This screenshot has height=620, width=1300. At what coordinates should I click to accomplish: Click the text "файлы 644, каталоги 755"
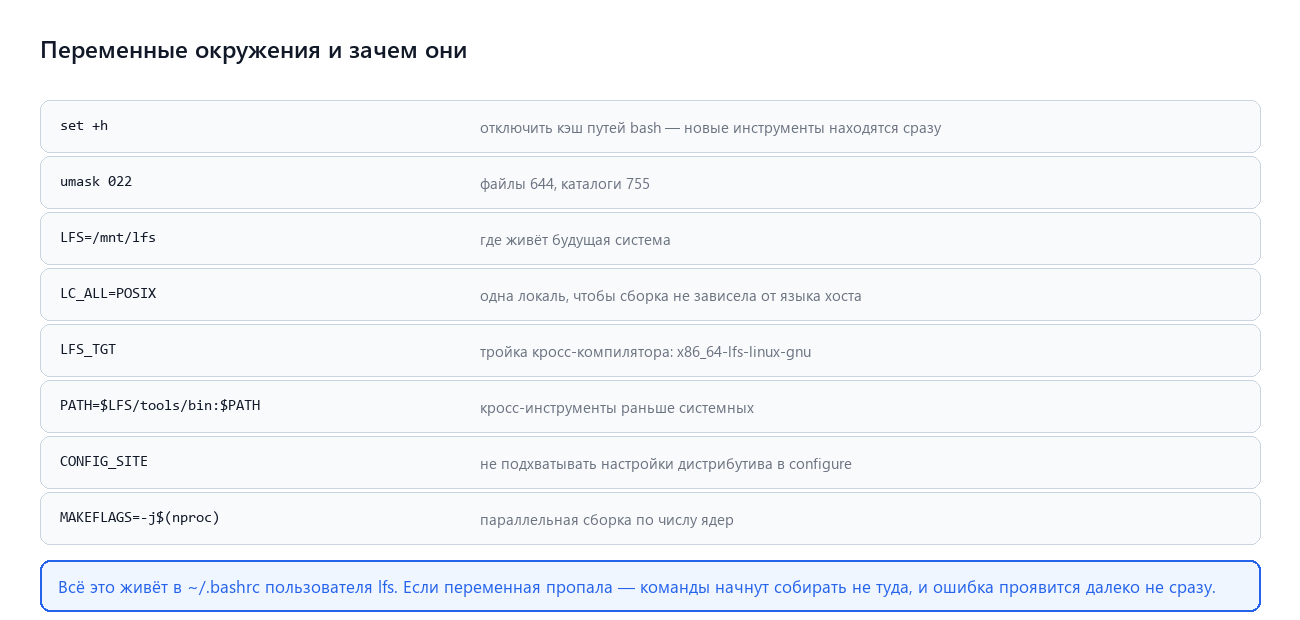tap(565, 184)
